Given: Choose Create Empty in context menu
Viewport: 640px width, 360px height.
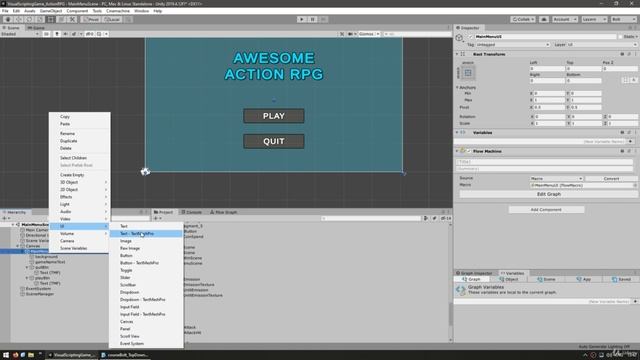Looking at the screenshot, I should click(x=80, y=175).
